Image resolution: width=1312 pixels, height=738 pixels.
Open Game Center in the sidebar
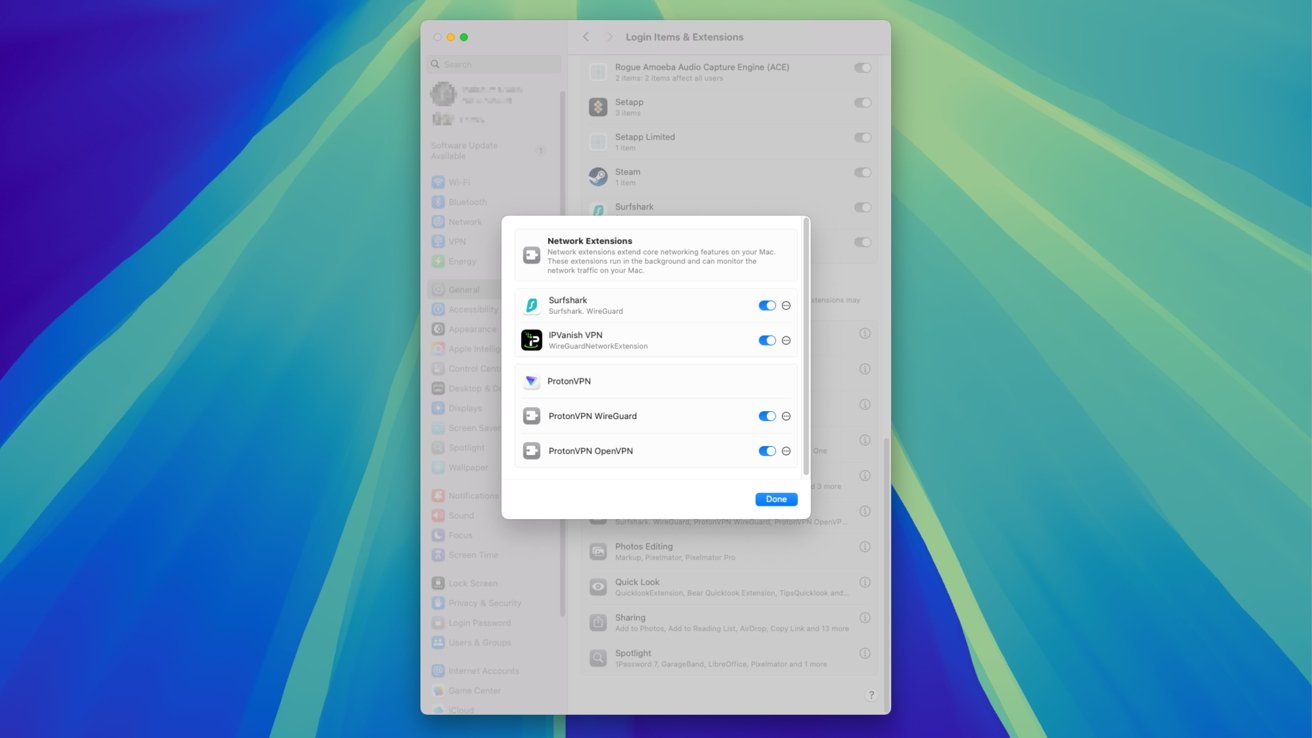point(493,691)
